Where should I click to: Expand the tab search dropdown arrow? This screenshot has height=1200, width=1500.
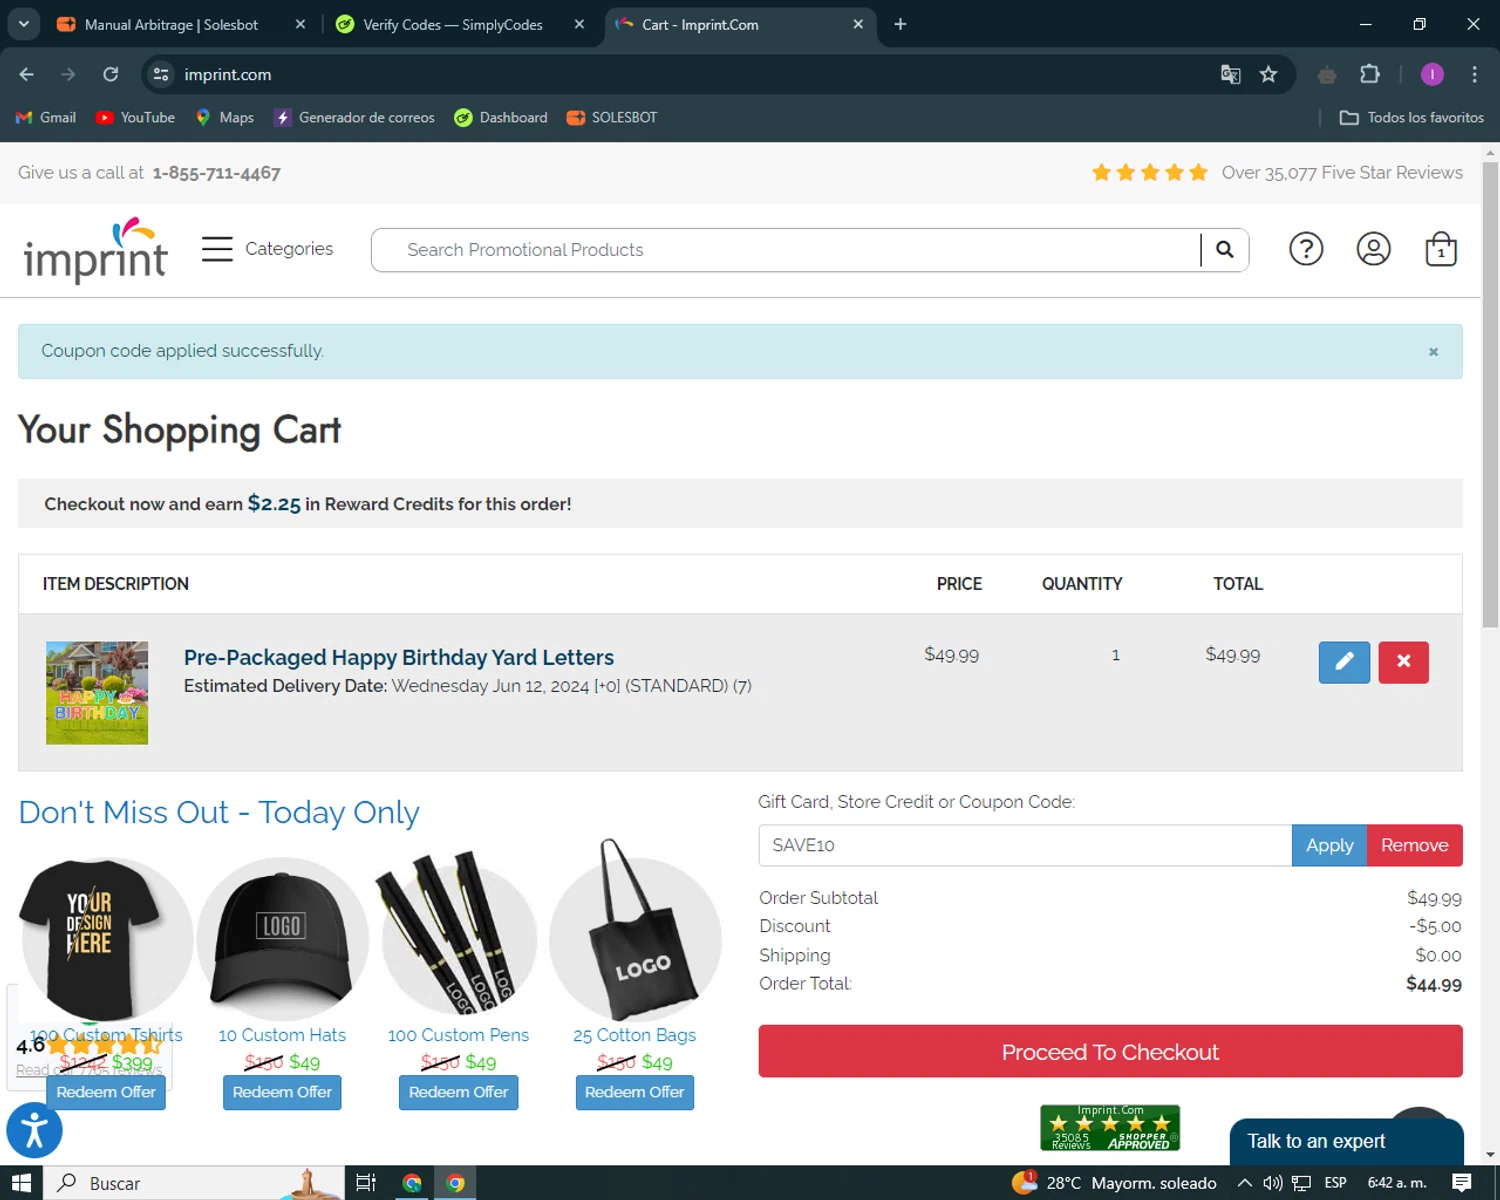click(23, 24)
